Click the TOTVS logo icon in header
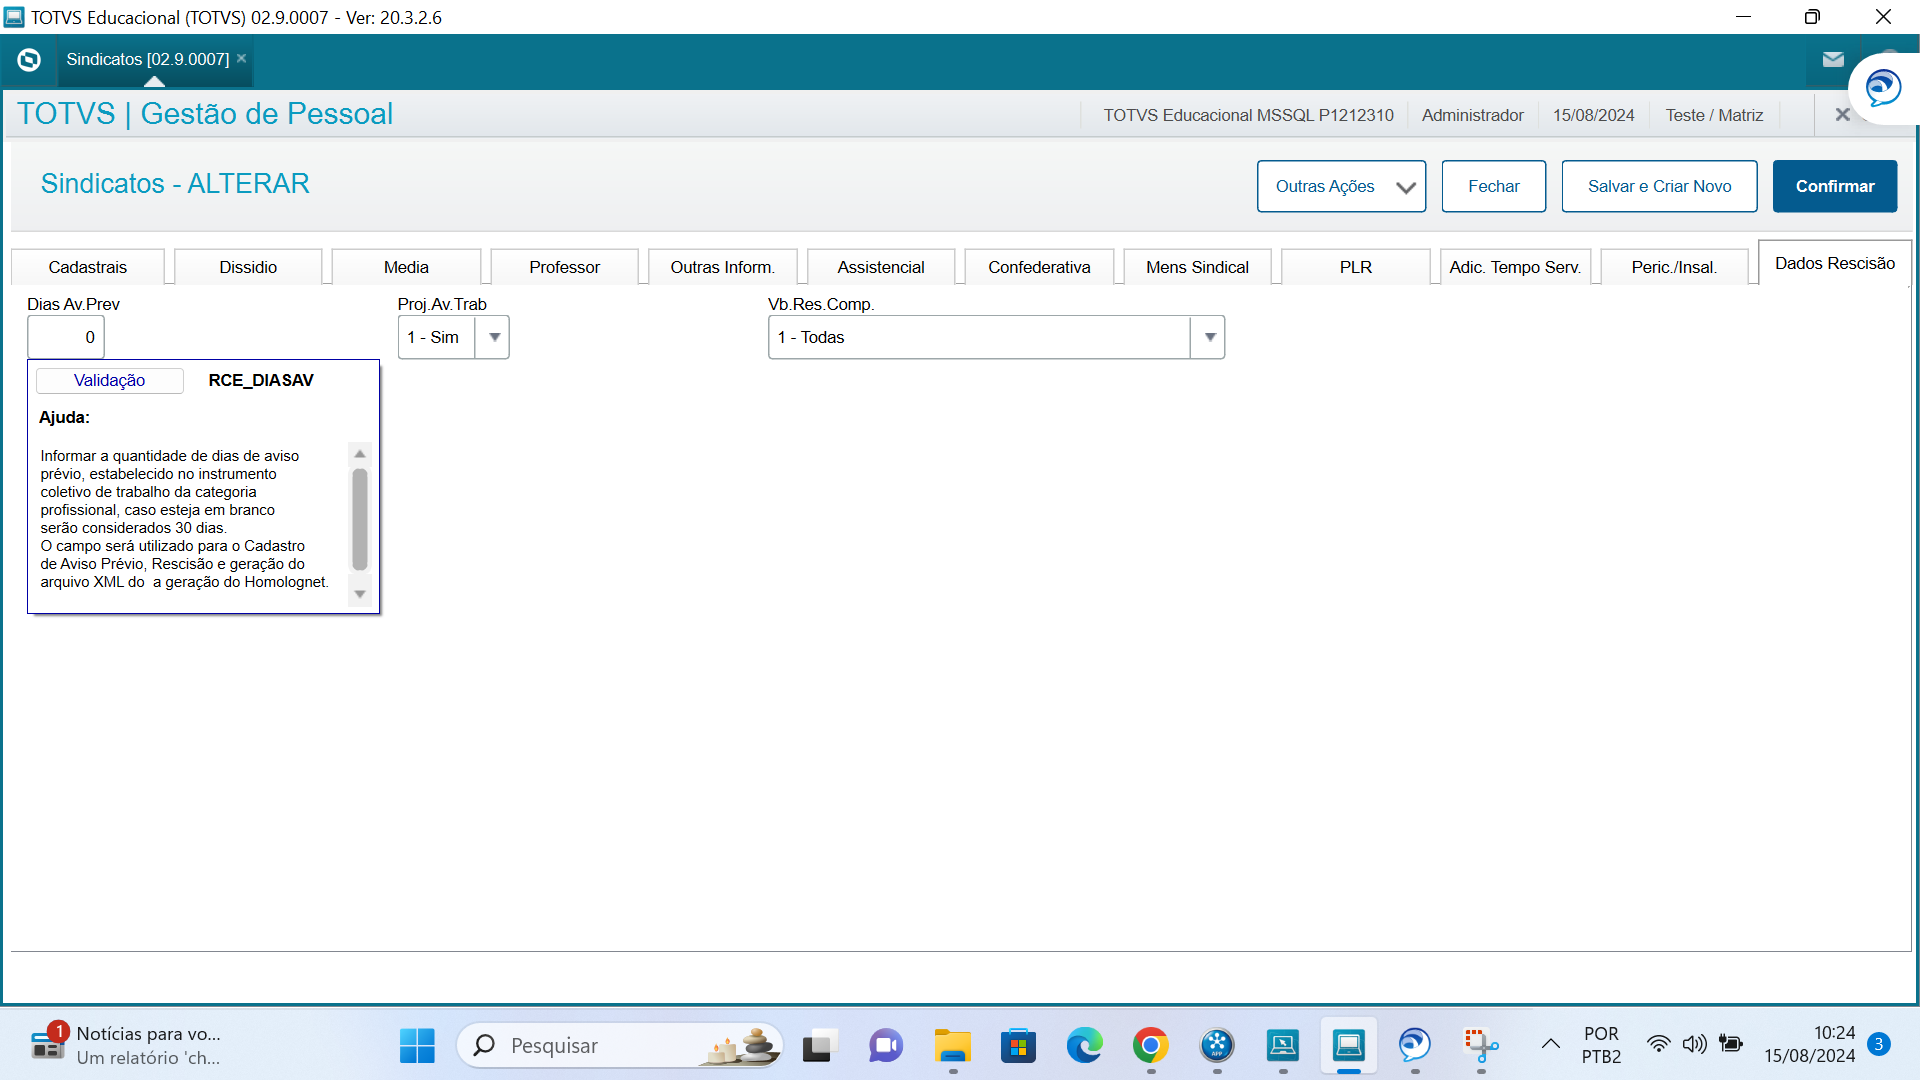1920x1080 pixels. (x=29, y=60)
